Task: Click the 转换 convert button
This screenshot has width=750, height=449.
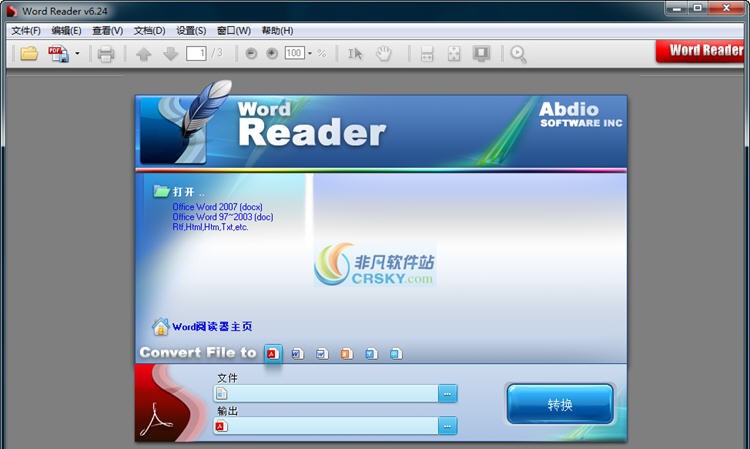Action: click(560, 405)
